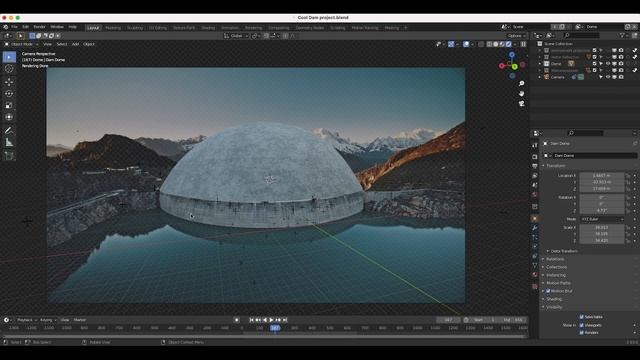This screenshot has width=640, height=360.
Task: Jump to the timeline end frame
Action: (x=285, y=320)
